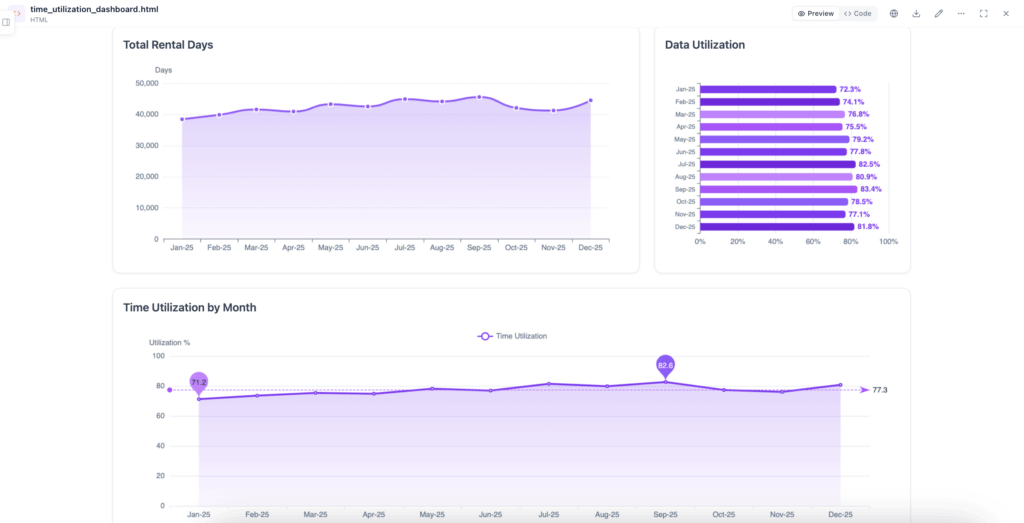Screen dimensions: 1024x523
Task: Toggle Time Utilization legend series
Action: pyautogui.click(x=513, y=336)
